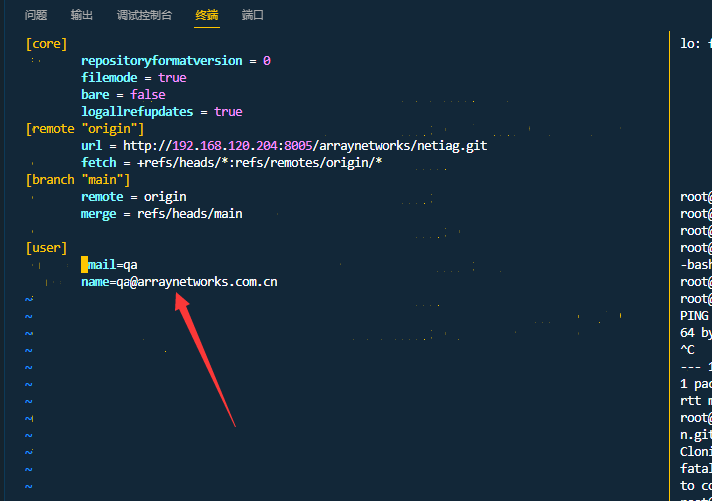The width and height of the screenshot is (712, 501).
Task: Click the fatal line in right terminal
Action: click(696, 469)
